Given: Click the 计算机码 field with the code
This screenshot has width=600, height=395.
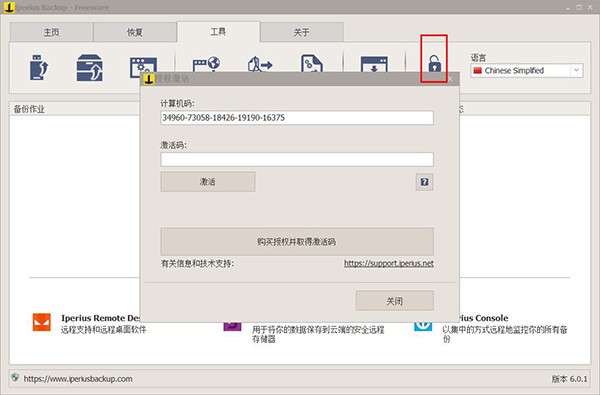Looking at the screenshot, I should pyautogui.click(x=297, y=118).
